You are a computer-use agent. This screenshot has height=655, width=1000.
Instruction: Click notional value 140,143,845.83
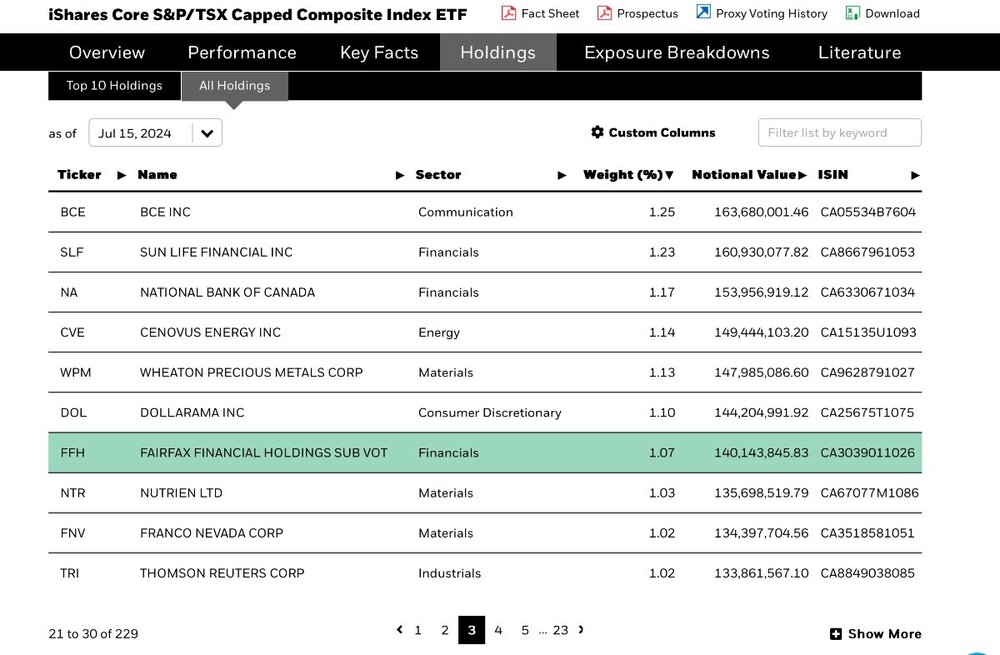[x=761, y=453]
